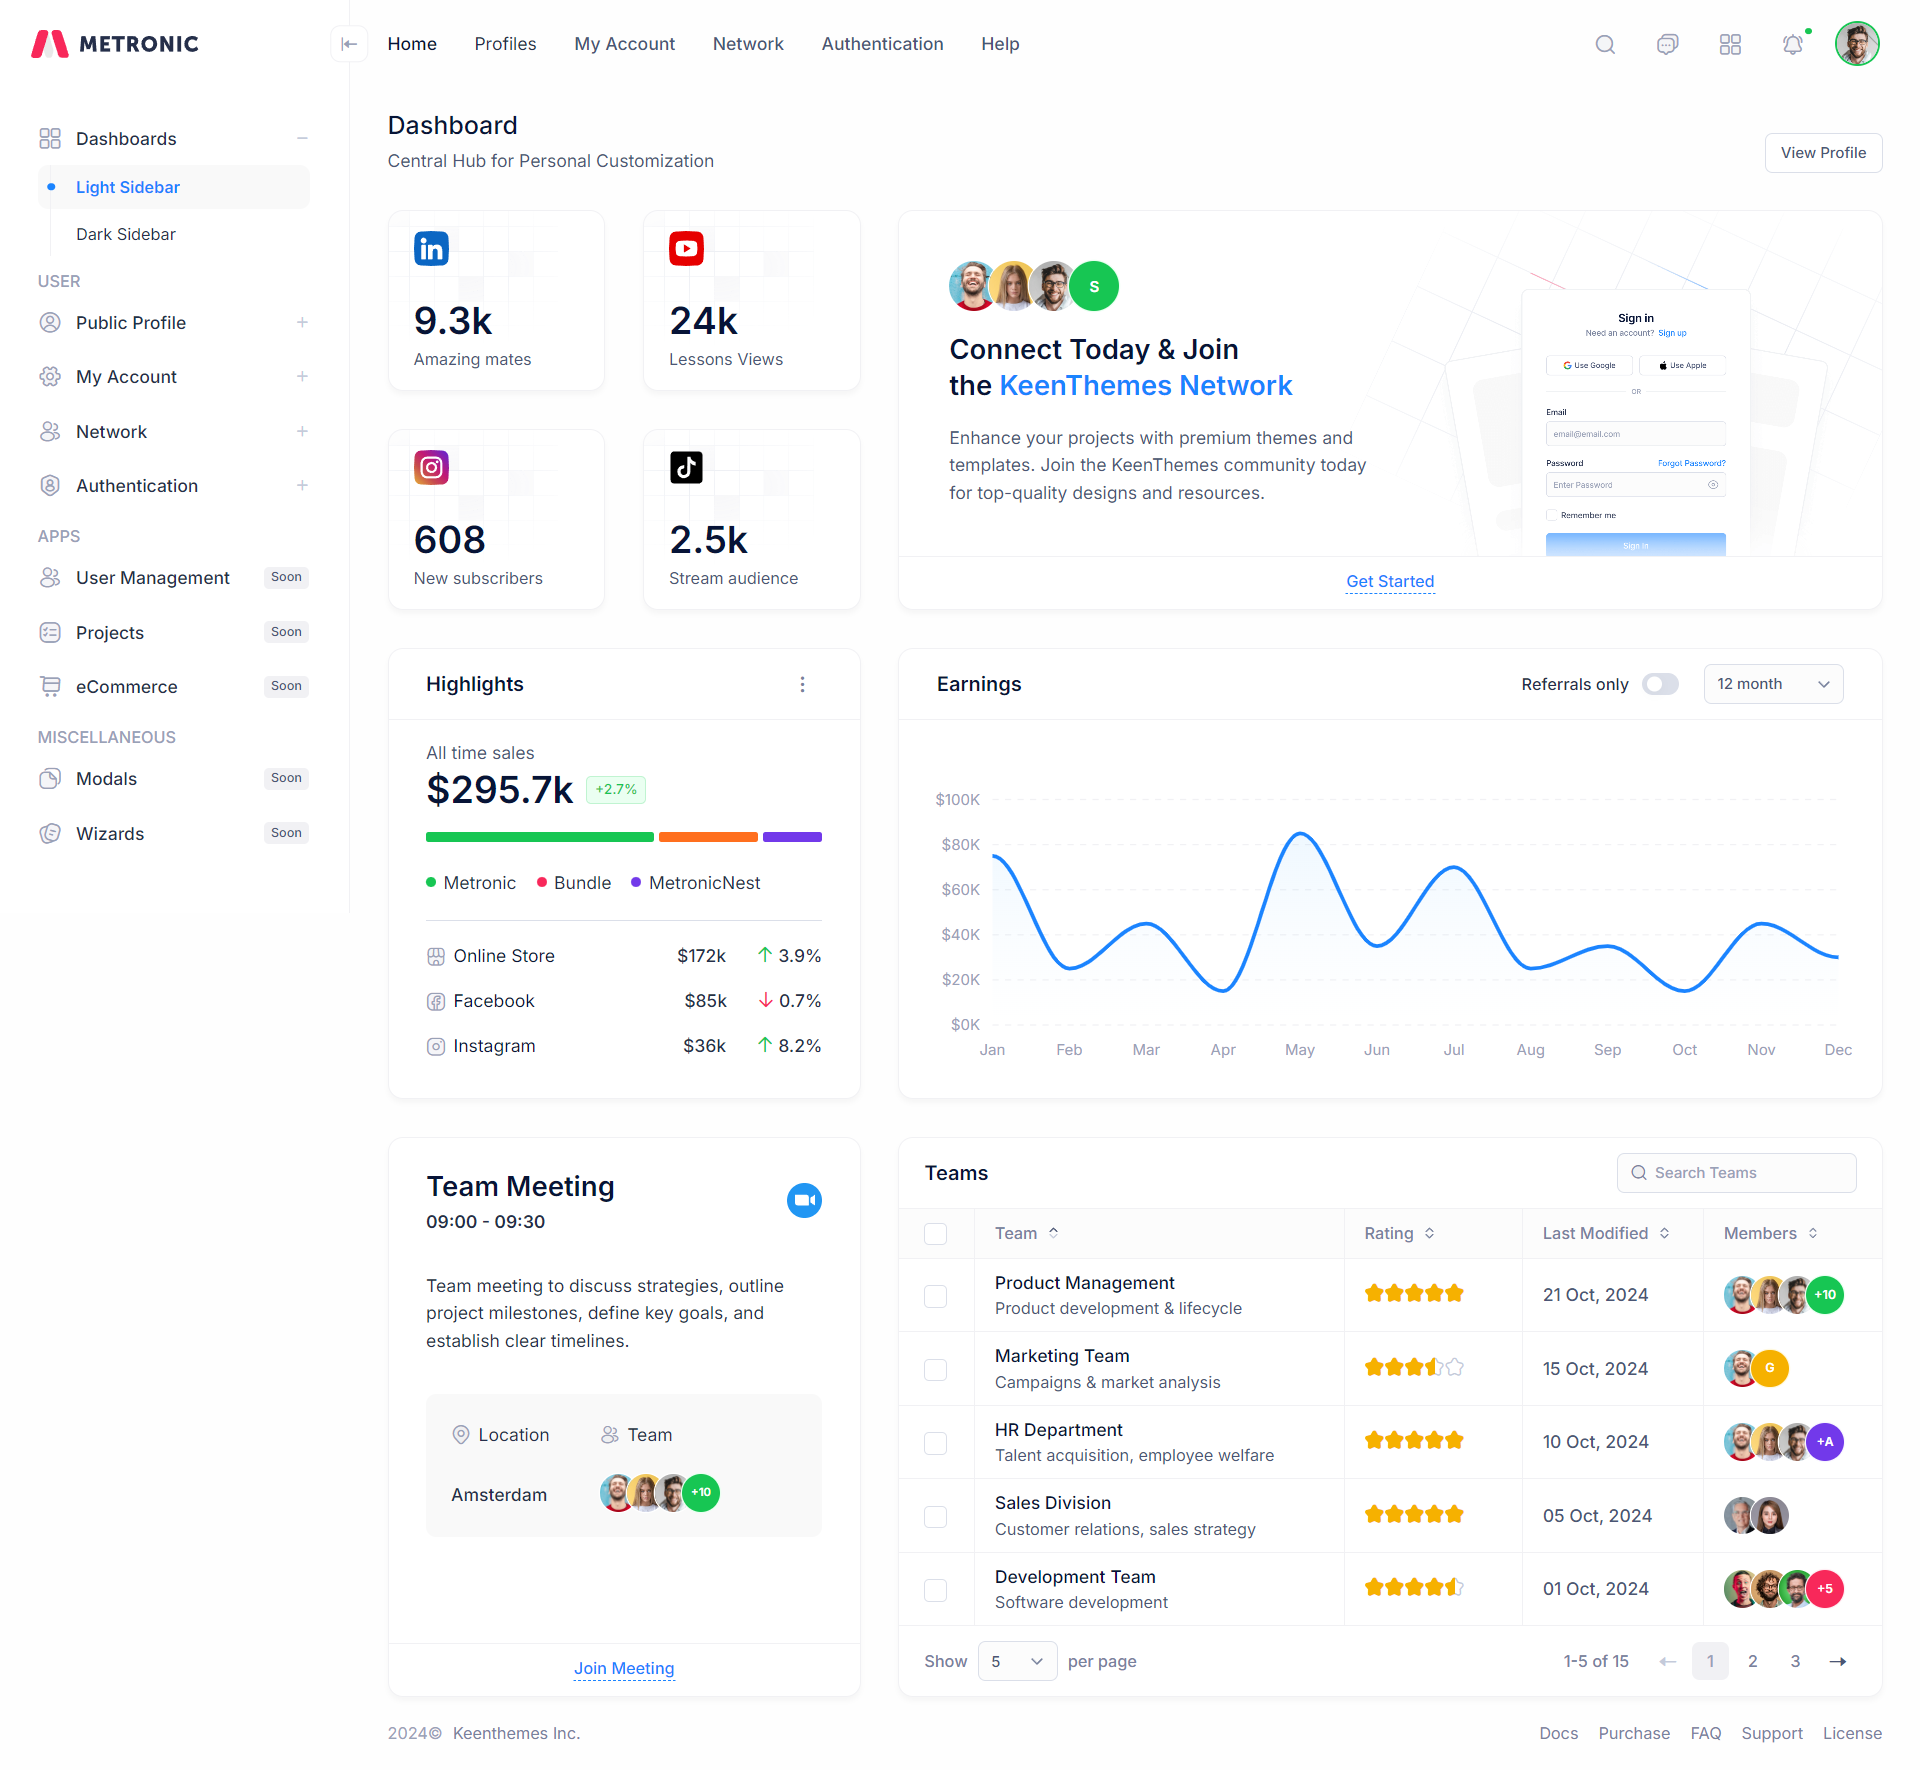Click the Instagram icon in New subscribers card
This screenshot has height=1770, width=1920.
(431, 467)
